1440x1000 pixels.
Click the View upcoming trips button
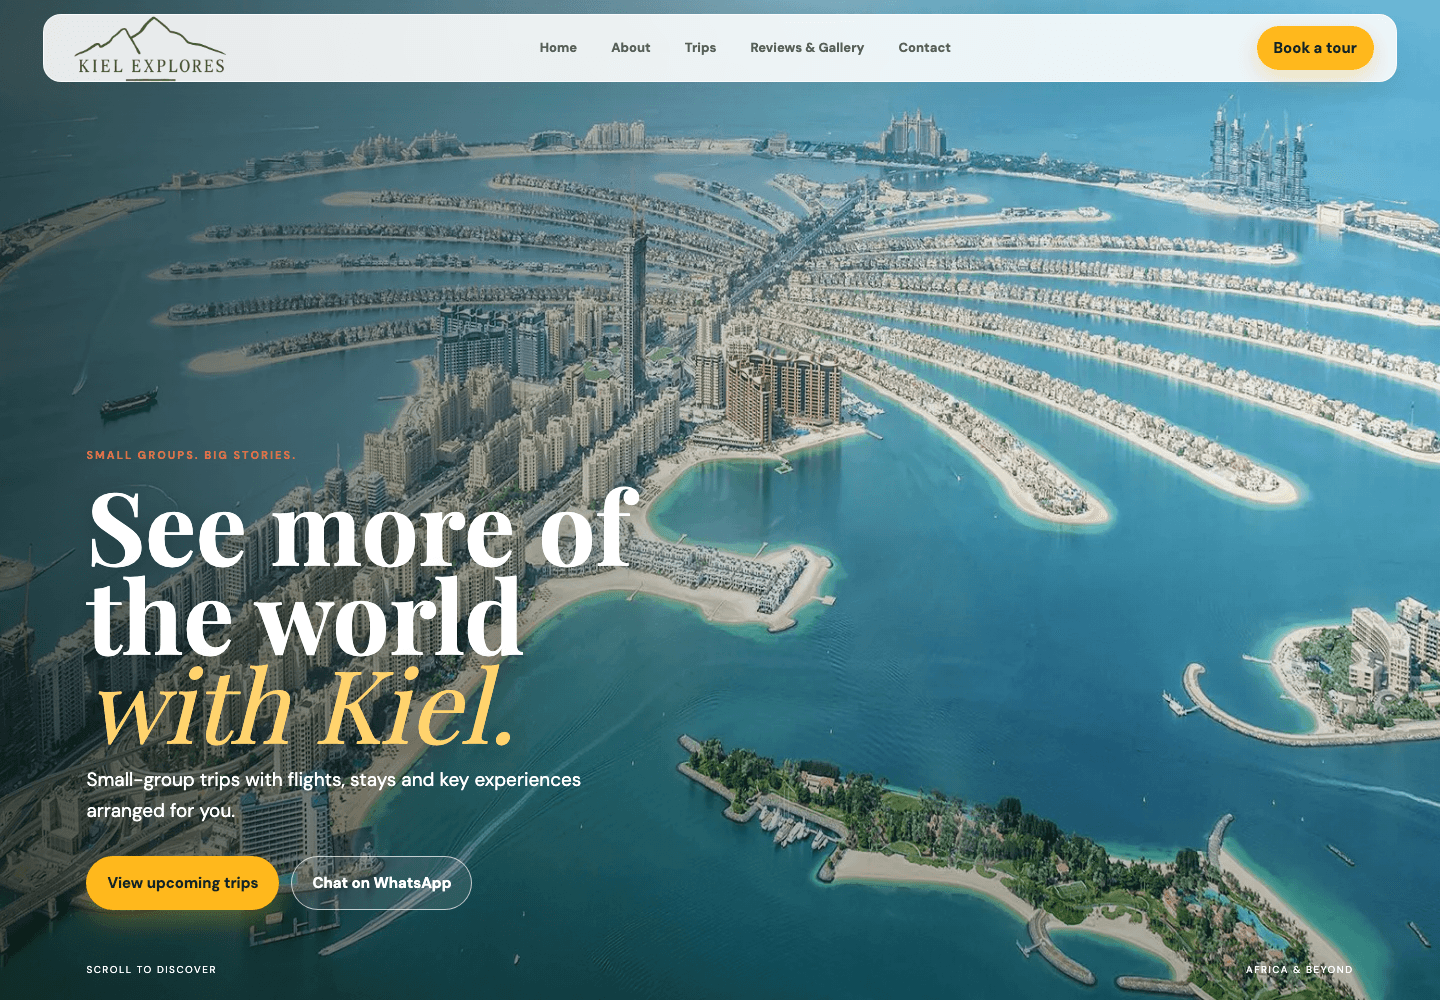click(x=183, y=883)
